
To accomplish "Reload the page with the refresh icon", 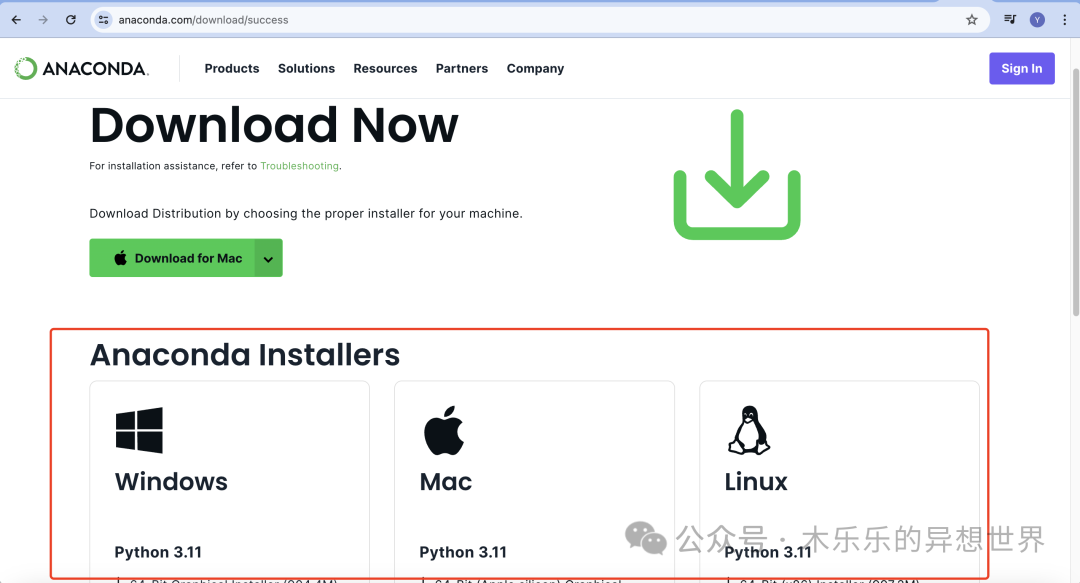I will coord(70,20).
